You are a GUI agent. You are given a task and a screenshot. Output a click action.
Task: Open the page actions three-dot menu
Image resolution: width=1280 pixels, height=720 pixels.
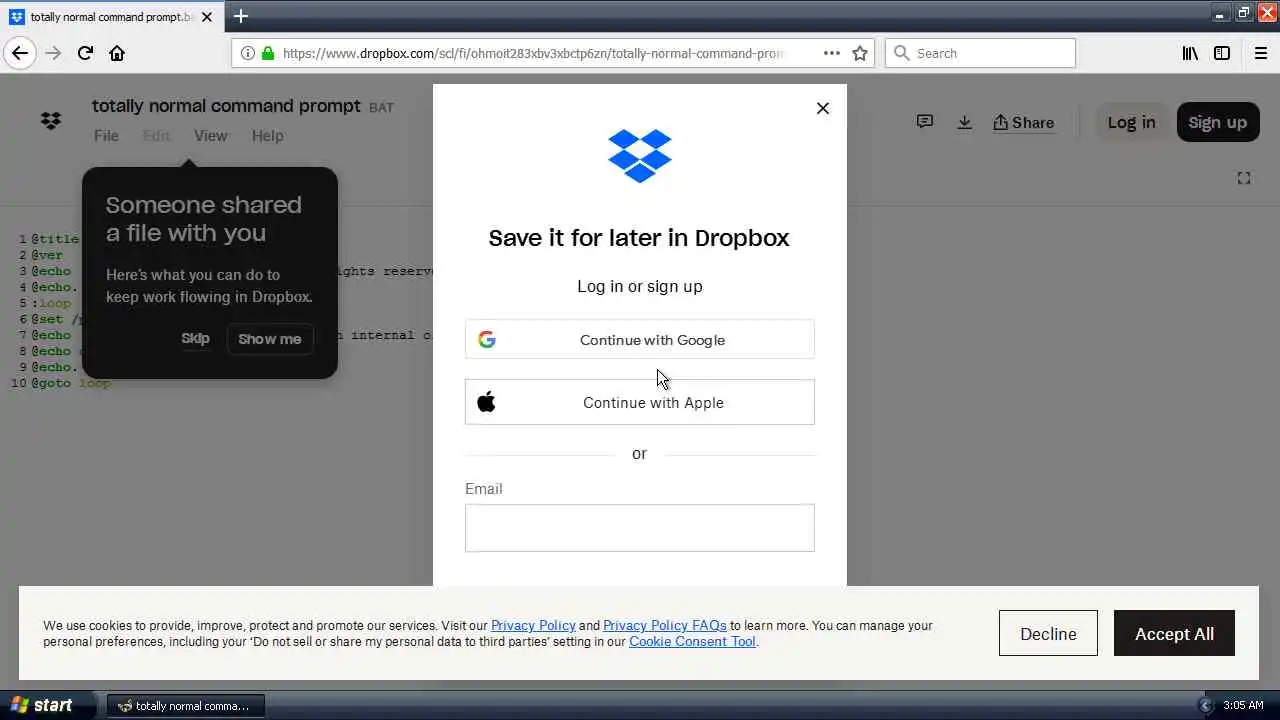831,53
